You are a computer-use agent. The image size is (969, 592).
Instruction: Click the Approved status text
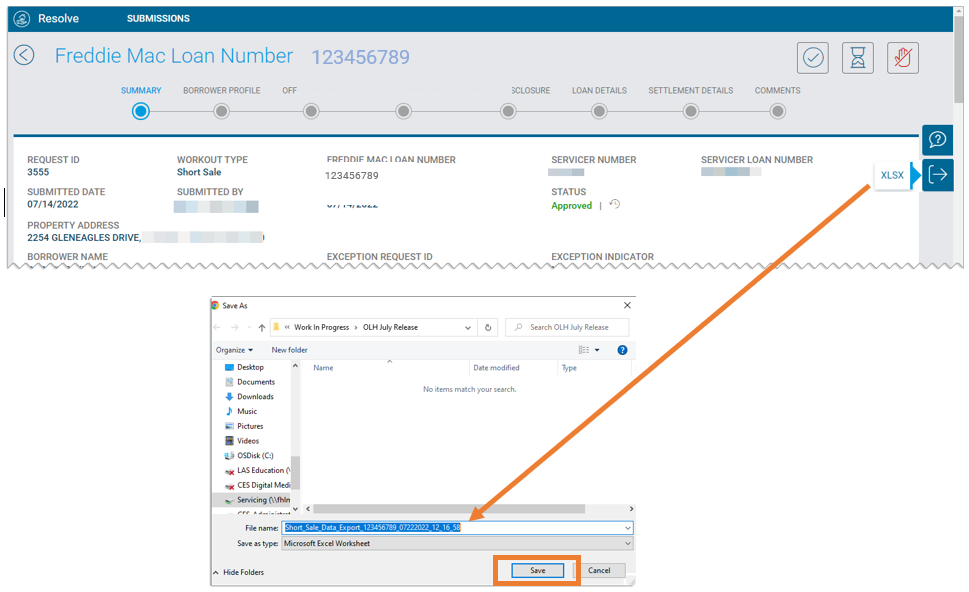coord(572,206)
